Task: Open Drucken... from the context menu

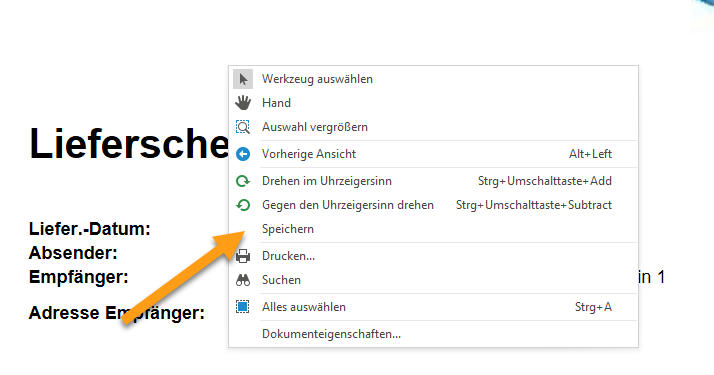Action: pos(433,256)
